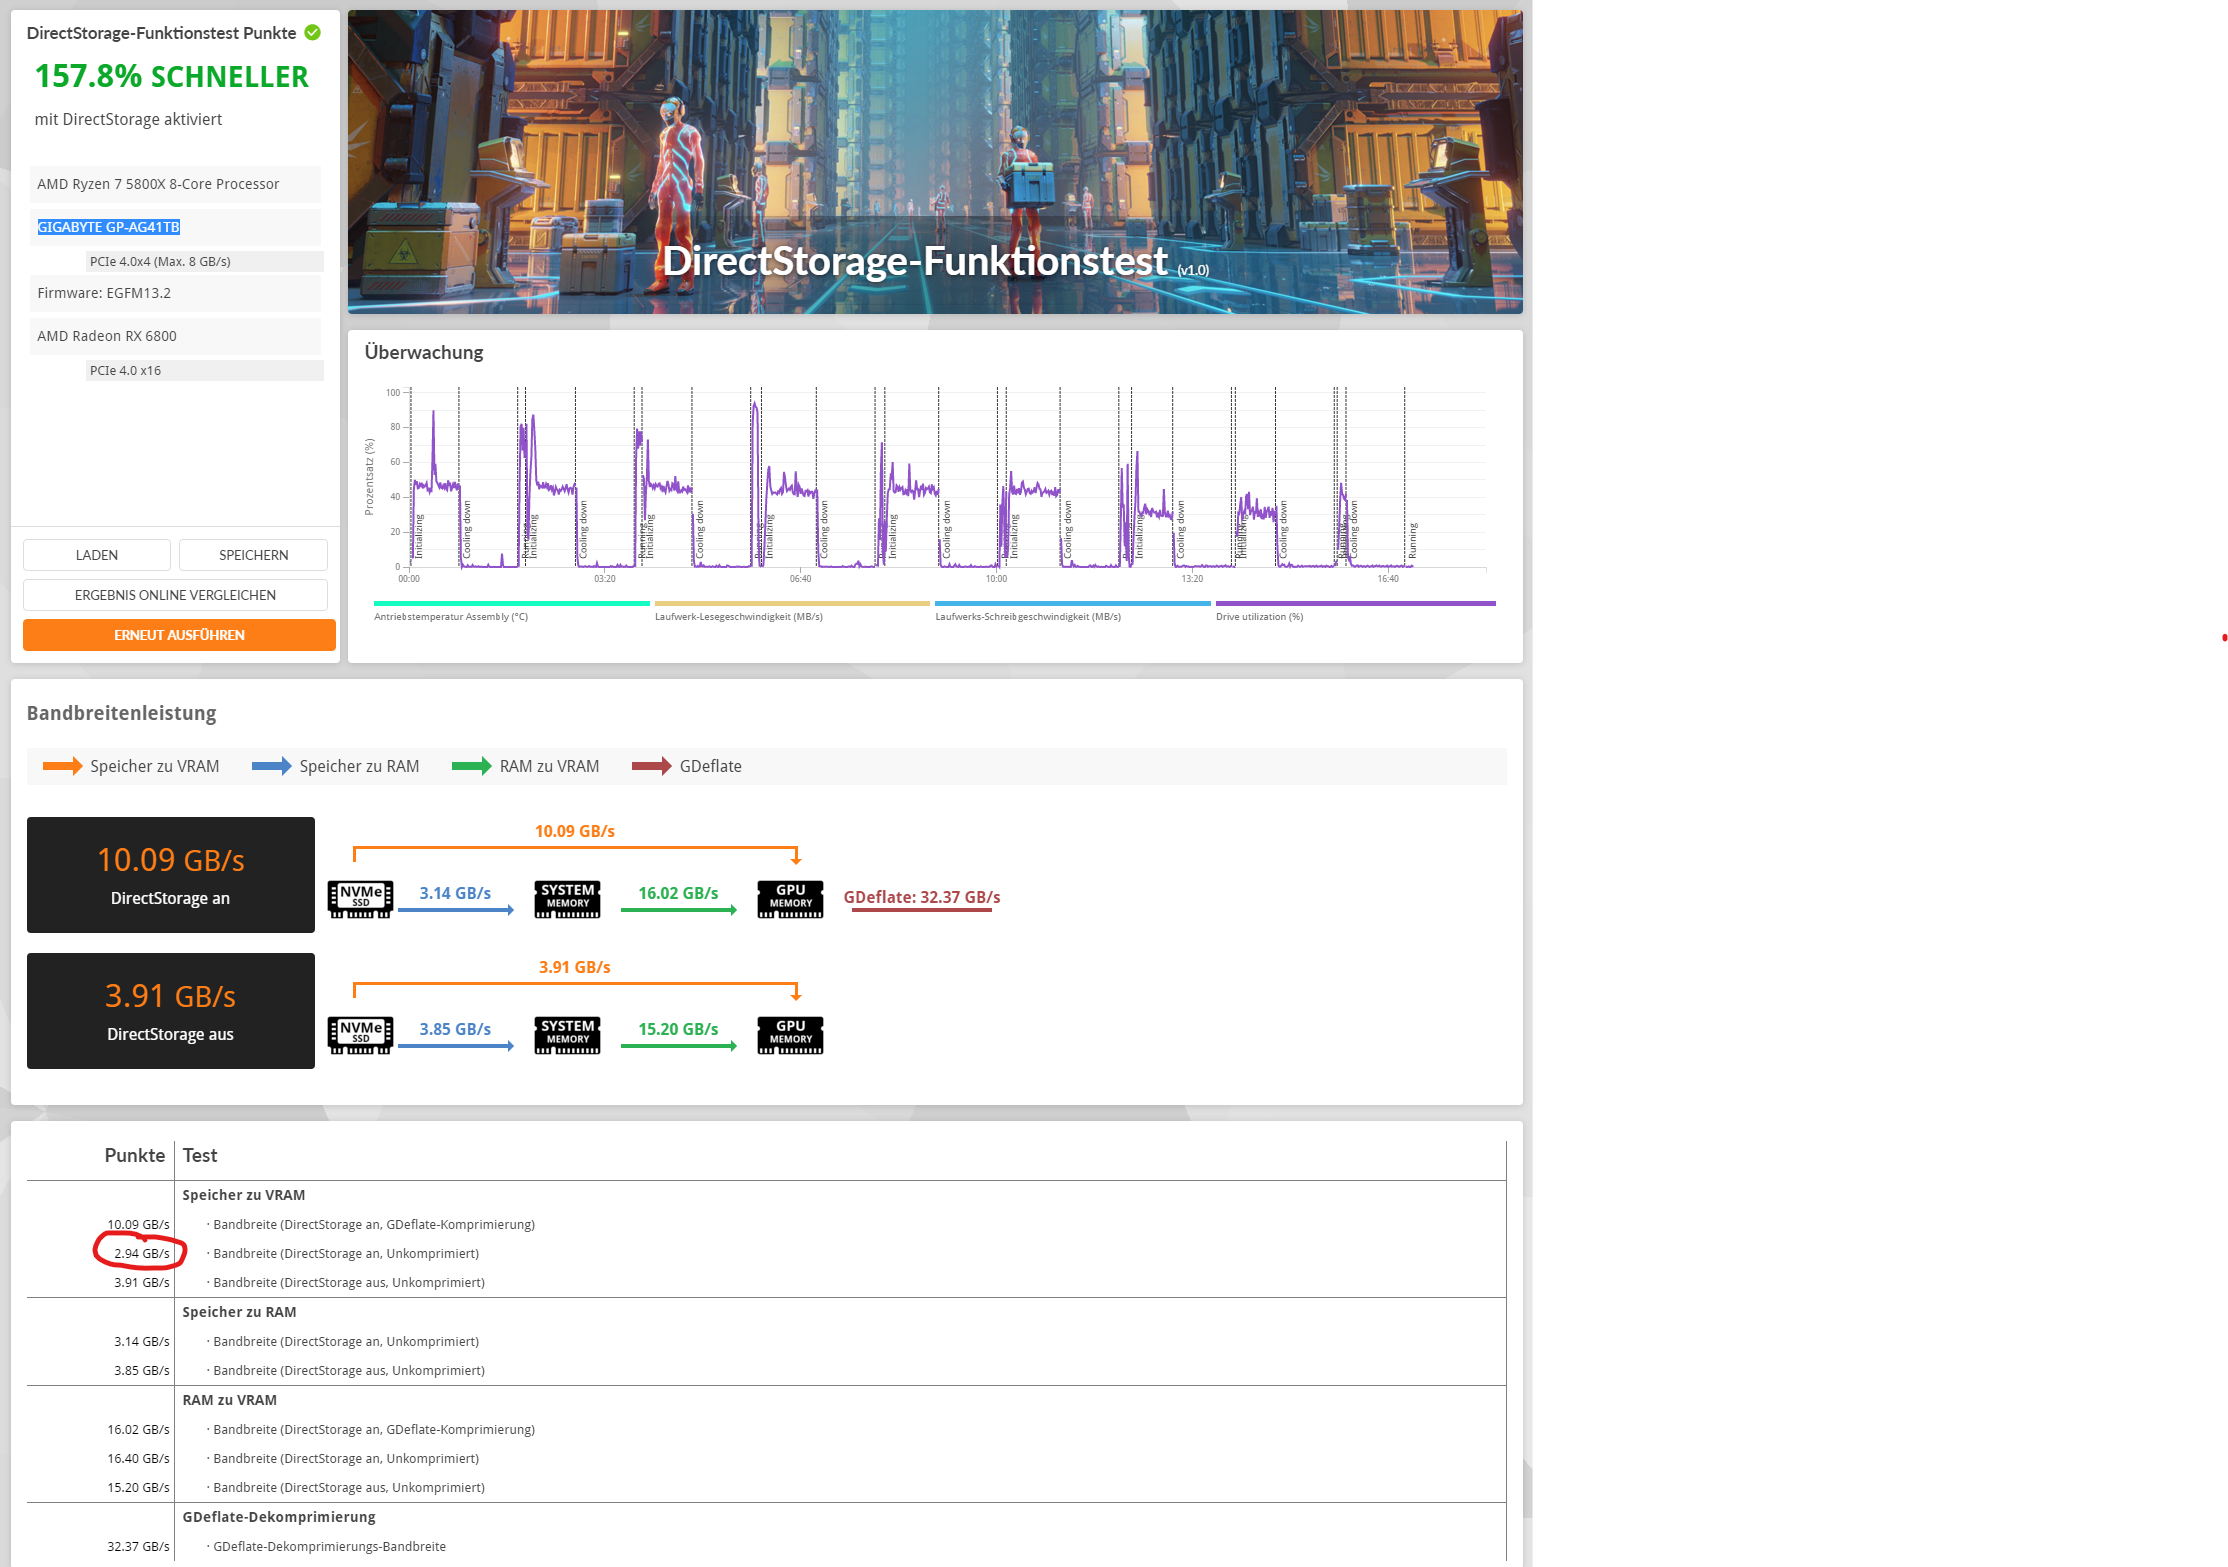Click red GDeflate legend arrow icon
Image resolution: width=2228 pixels, height=1567 pixels.
tap(651, 766)
